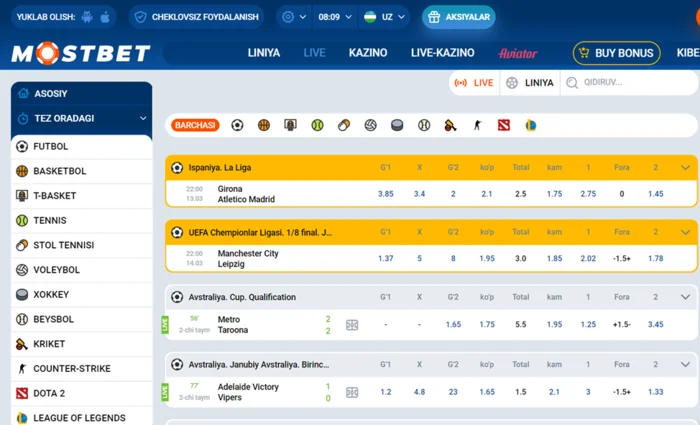Open Xokkey in the sidebar

81,295
